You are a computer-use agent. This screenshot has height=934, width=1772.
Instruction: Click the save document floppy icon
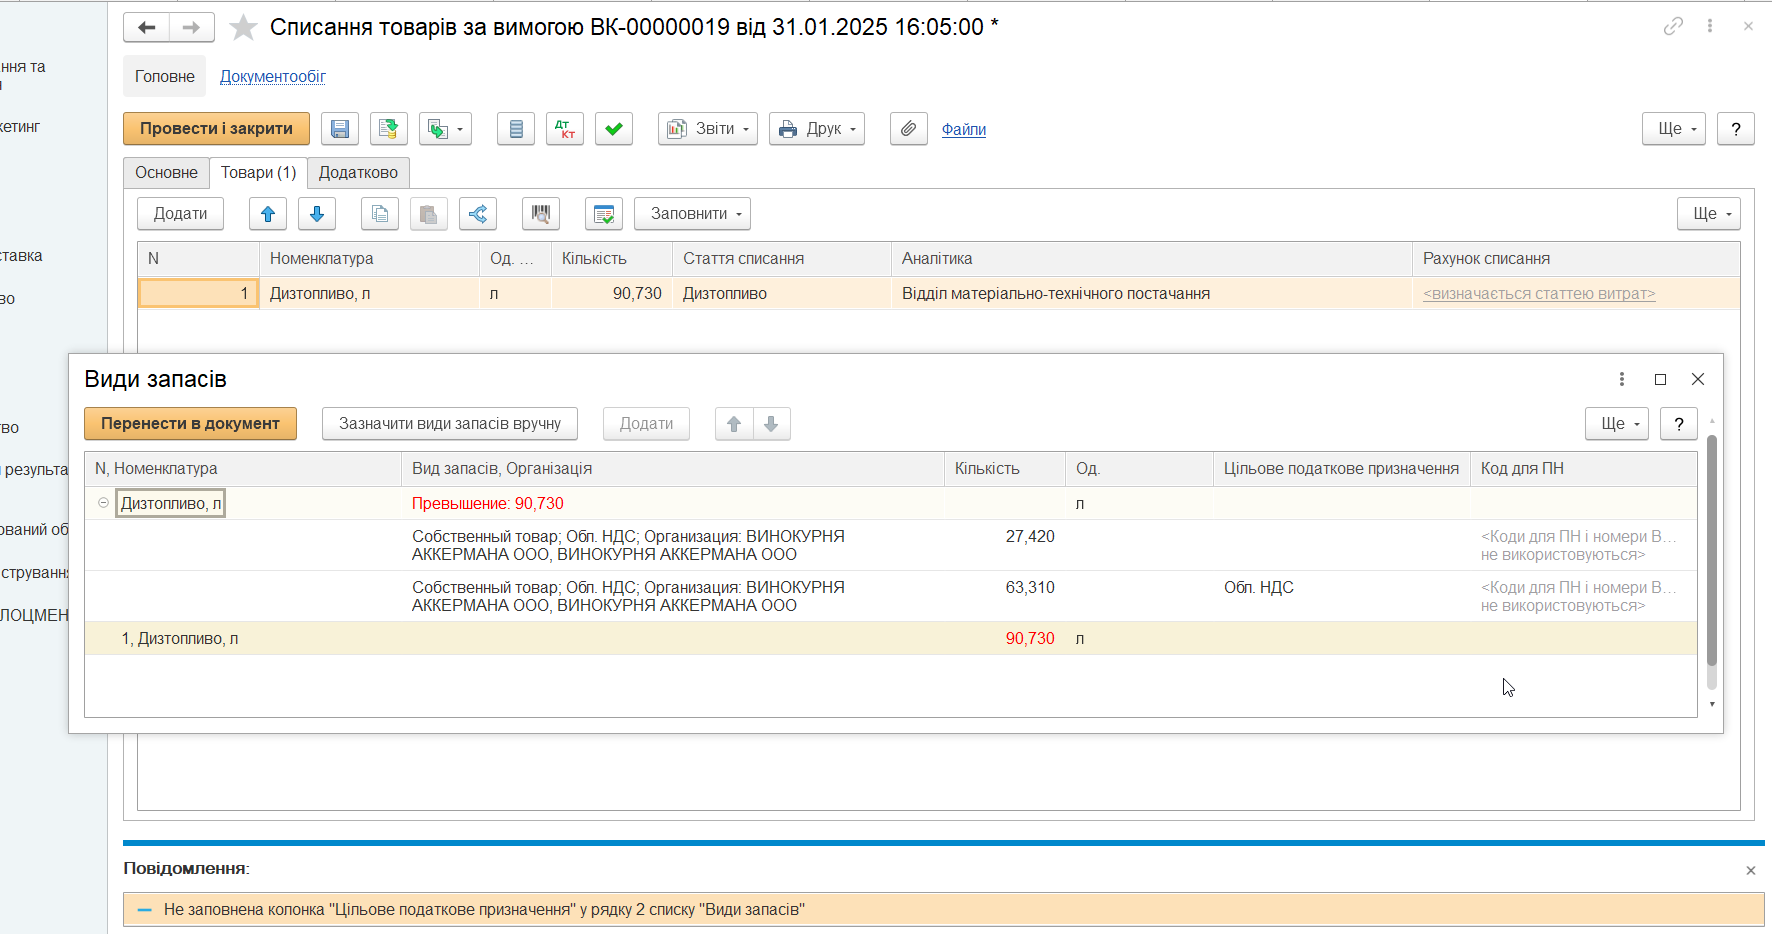(x=340, y=129)
